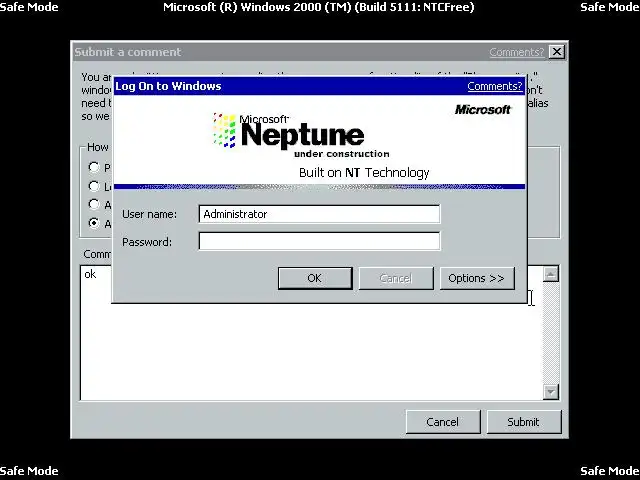Click the comment box scroll down arrow
640x480 pixels.
point(551,392)
